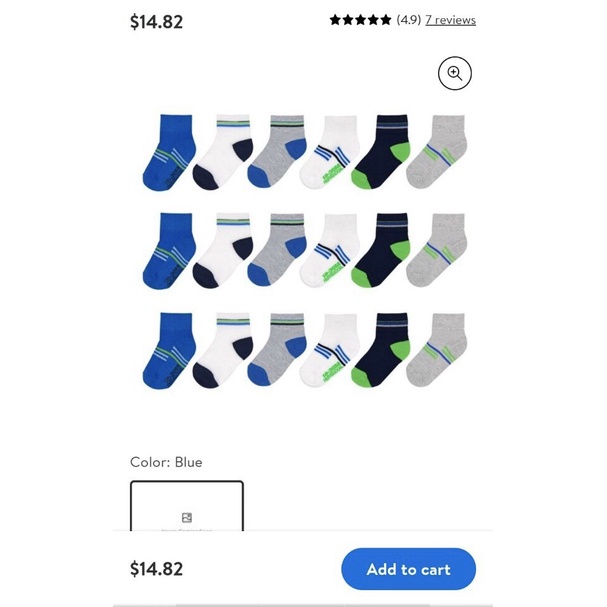This screenshot has height=607, width=607.
Task: Add the socks to cart
Action: tap(408, 569)
